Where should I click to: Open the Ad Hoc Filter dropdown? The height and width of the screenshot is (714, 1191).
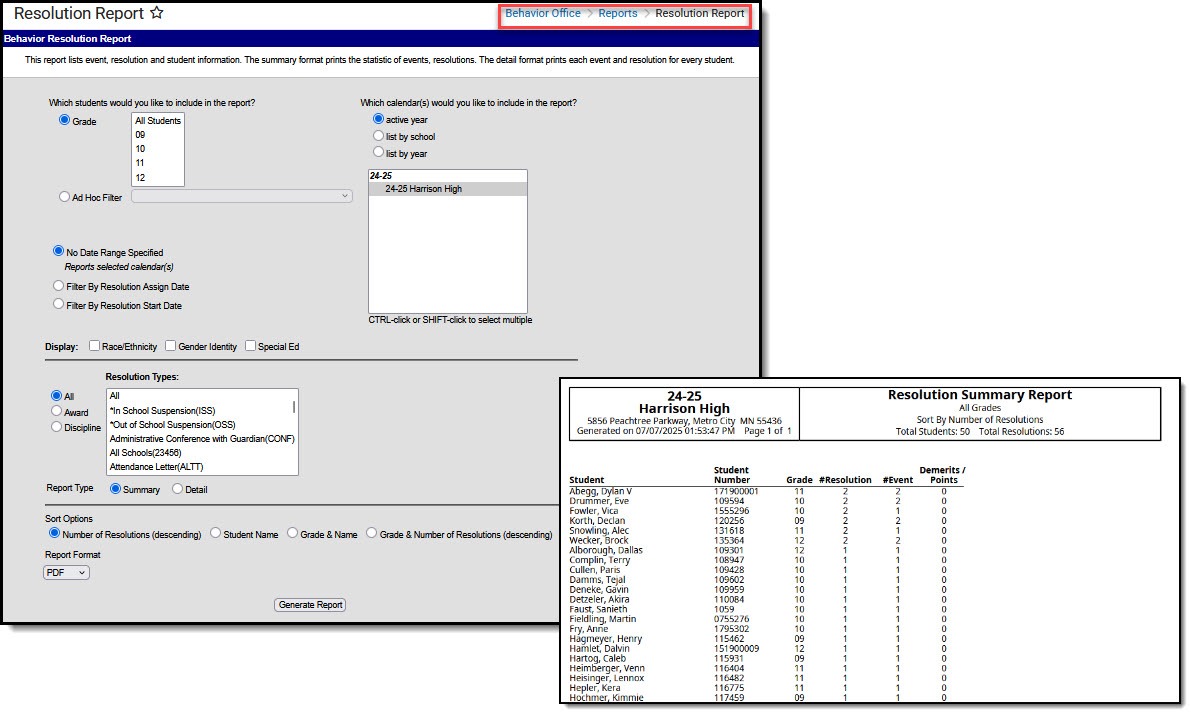pyautogui.click(x=242, y=196)
